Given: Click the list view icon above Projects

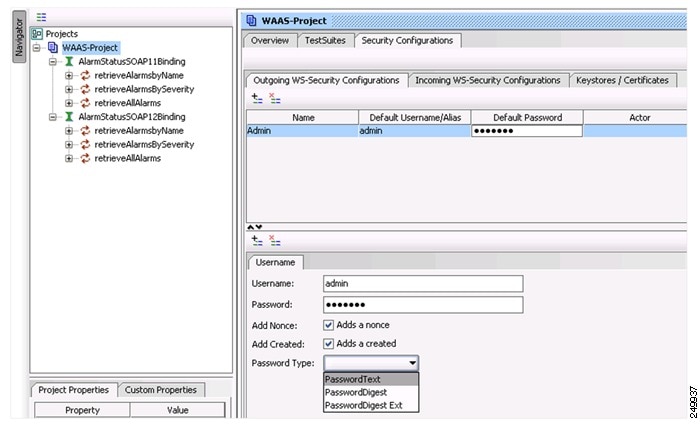Looking at the screenshot, I should point(41,17).
